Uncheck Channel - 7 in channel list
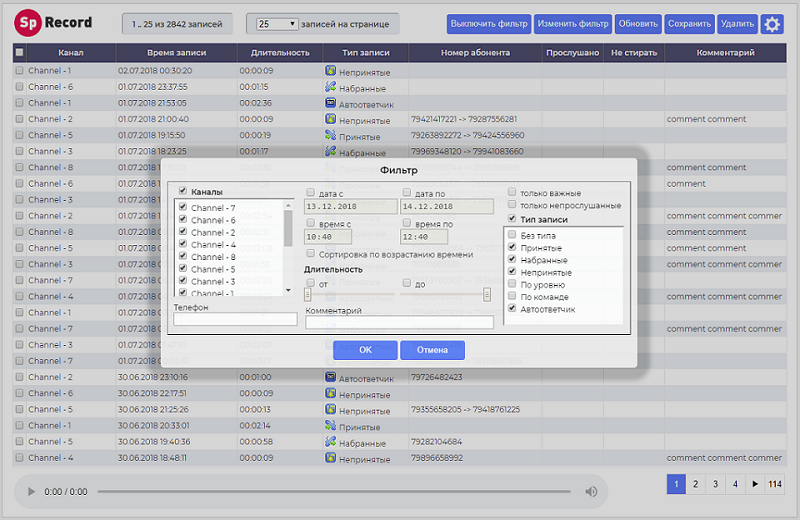Image resolution: width=800 pixels, height=520 pixels. click(x=182, y=207)
